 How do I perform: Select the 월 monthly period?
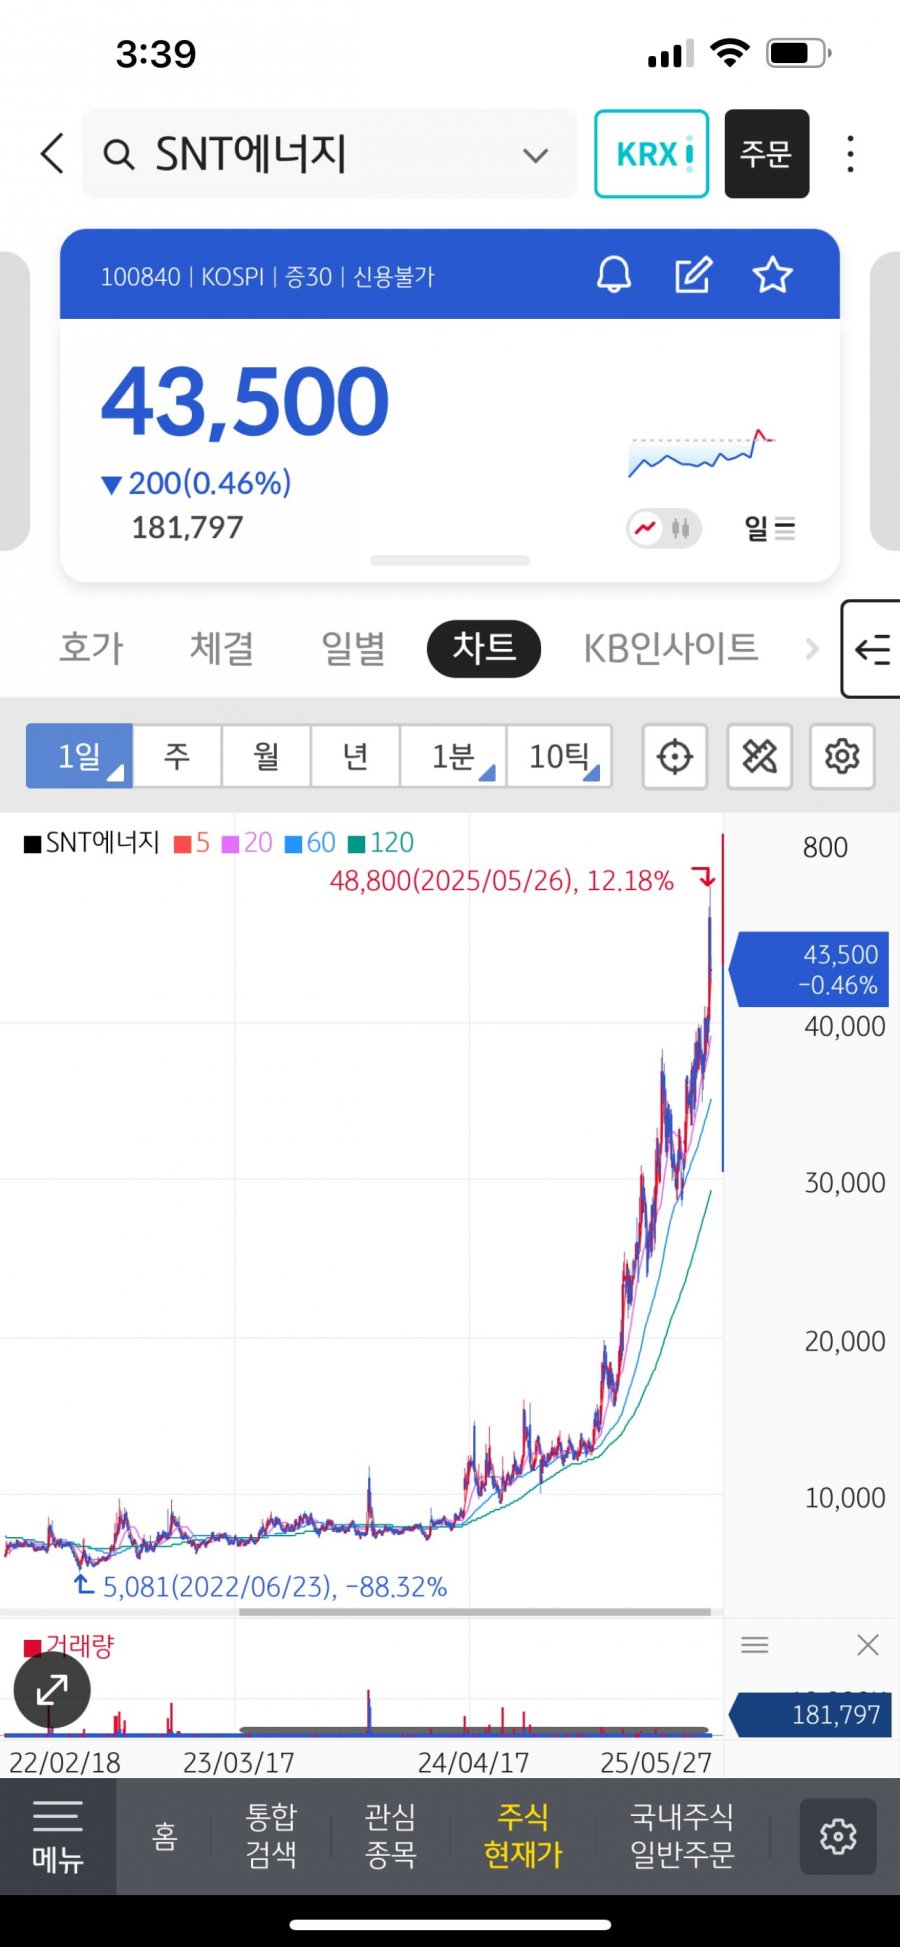pyautogui.click(x=266, y=756)
